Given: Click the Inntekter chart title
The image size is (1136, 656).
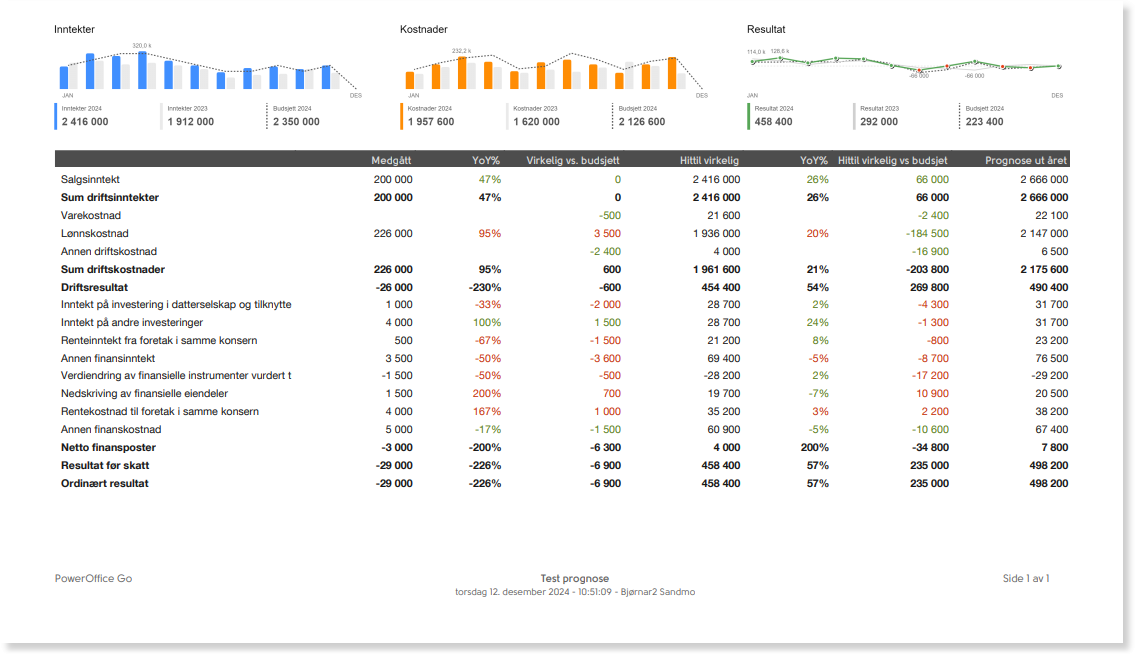Looking at the screenshot, I should (x=74, y=30).
